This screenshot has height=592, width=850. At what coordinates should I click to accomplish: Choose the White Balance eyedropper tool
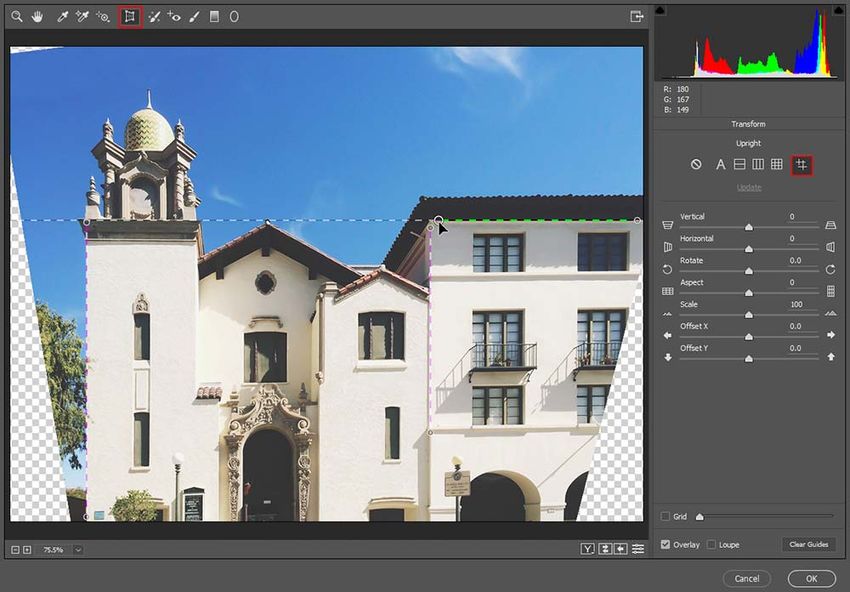(62, 17)
